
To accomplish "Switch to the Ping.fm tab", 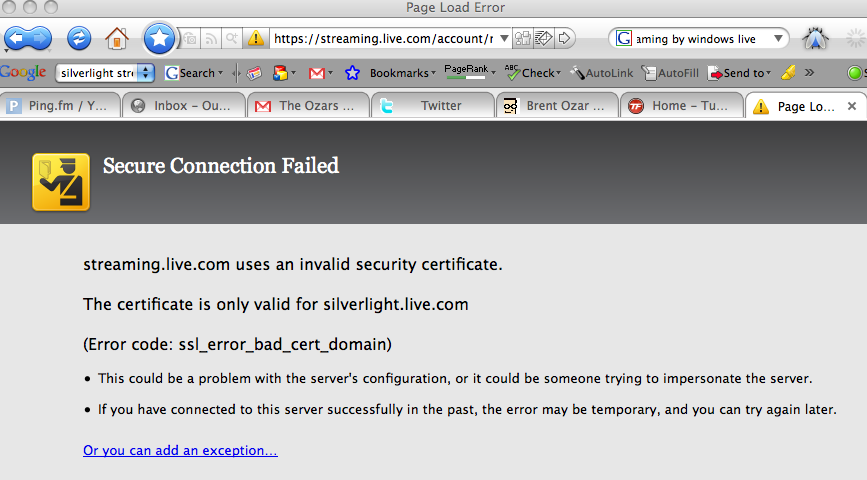I will point(60,105).
